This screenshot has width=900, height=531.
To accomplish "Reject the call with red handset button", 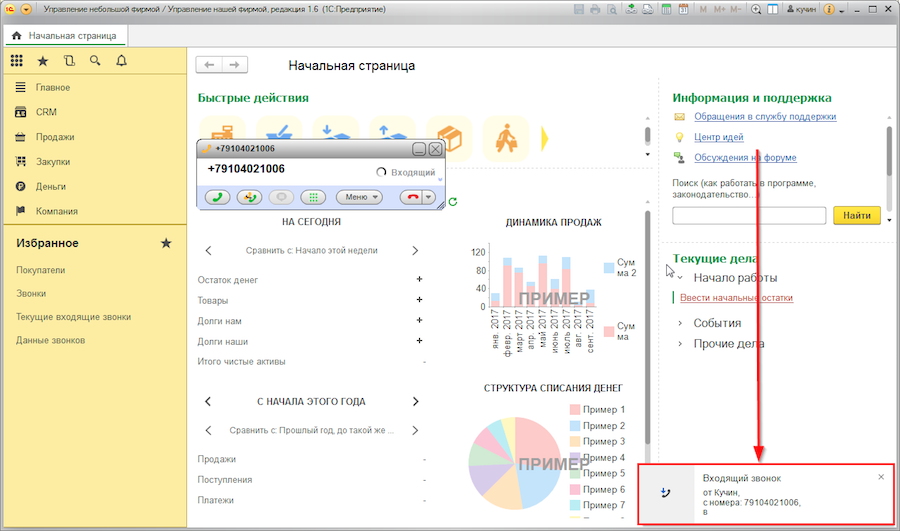I will click(412, 197).
